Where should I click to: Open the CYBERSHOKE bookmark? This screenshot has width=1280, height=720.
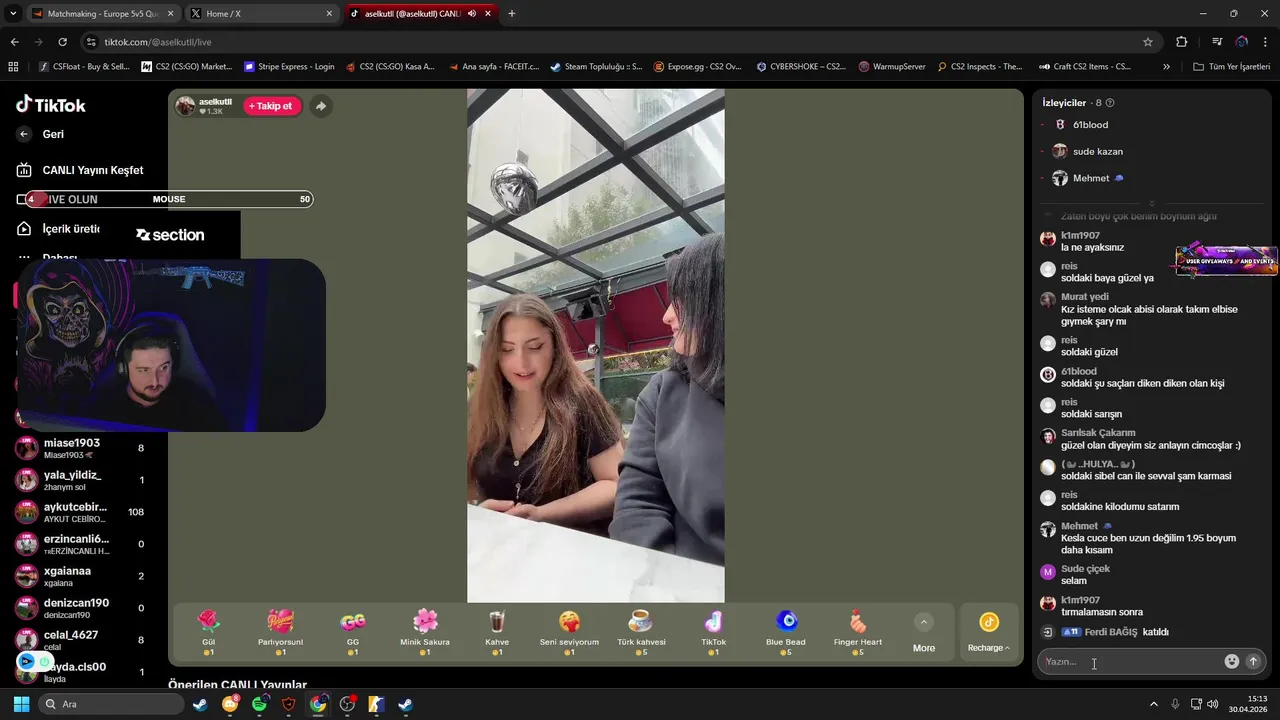801,67
